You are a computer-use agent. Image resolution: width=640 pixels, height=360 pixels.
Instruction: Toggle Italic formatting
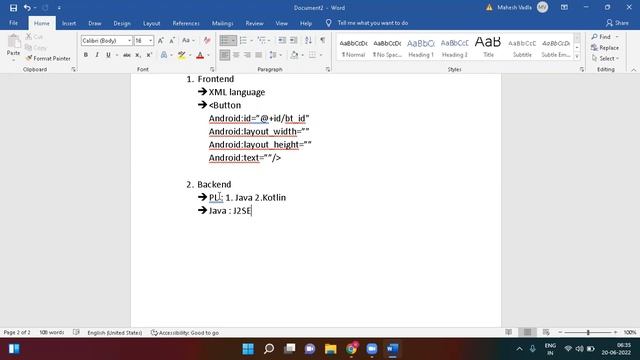point(97,55)
